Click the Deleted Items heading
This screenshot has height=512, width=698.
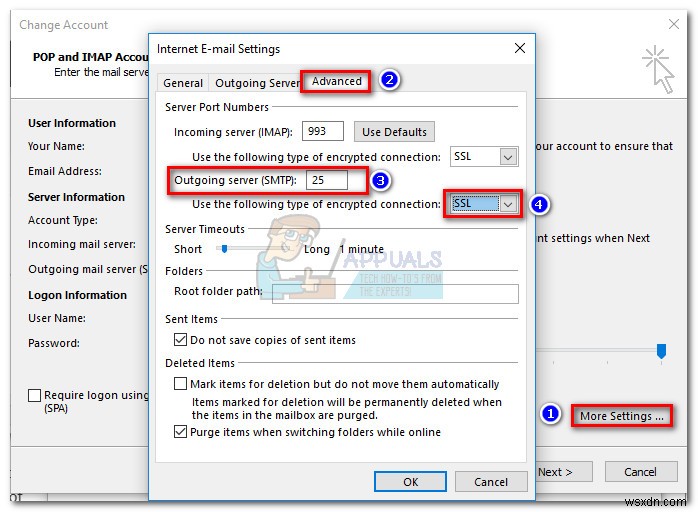click(x=200, y=363)
